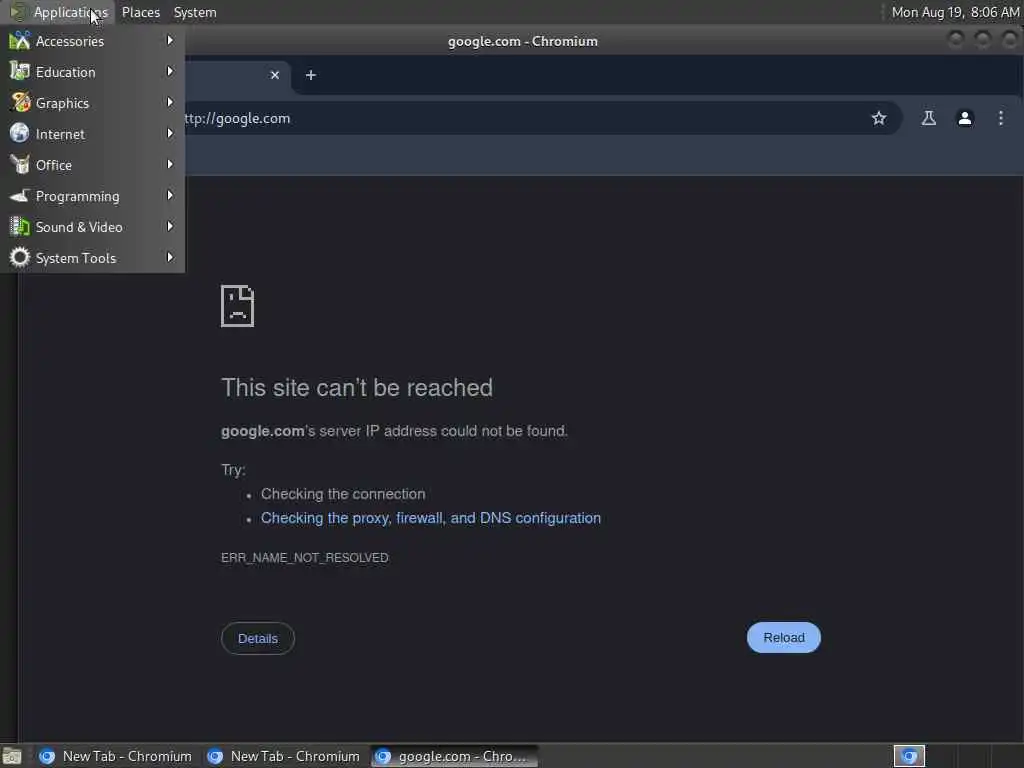Screen dimensions: 1024x768
Task: Open proxy, firewall, and DNS configuration link
Action: (431, 518)
